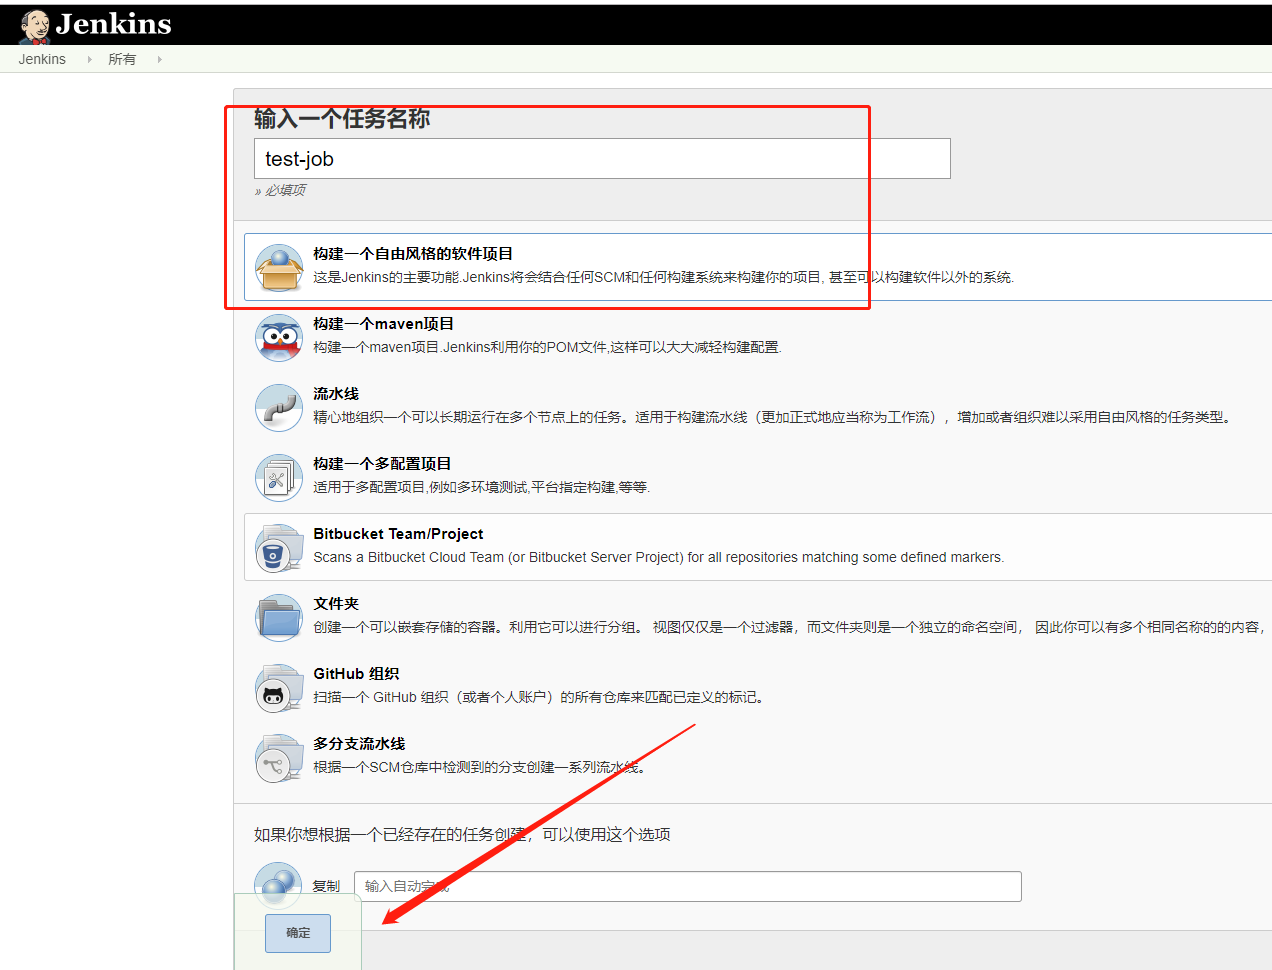Choose 构建一个自由风格的软件项目 title
This screenshot has width=1272, height=970.
pos(413,254)
